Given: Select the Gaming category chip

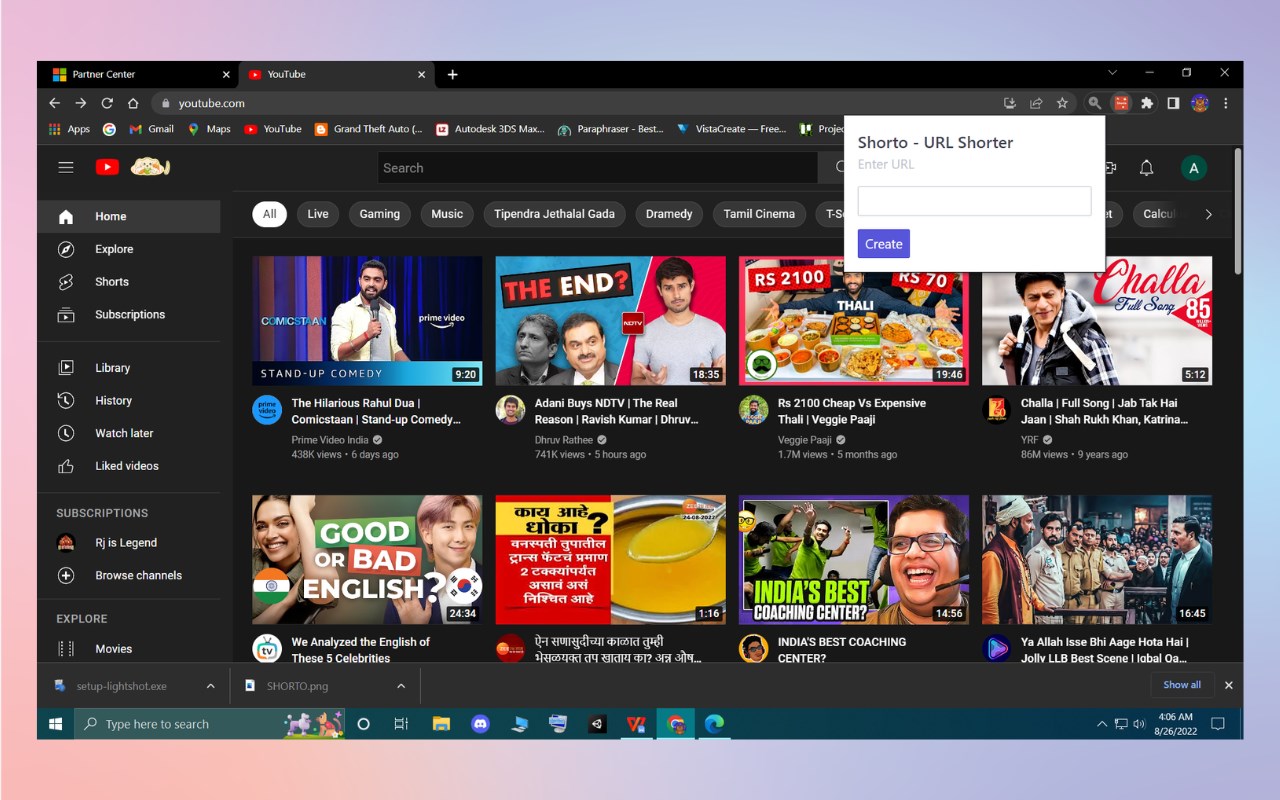Looking at the screenshot, I should [380, 214].
